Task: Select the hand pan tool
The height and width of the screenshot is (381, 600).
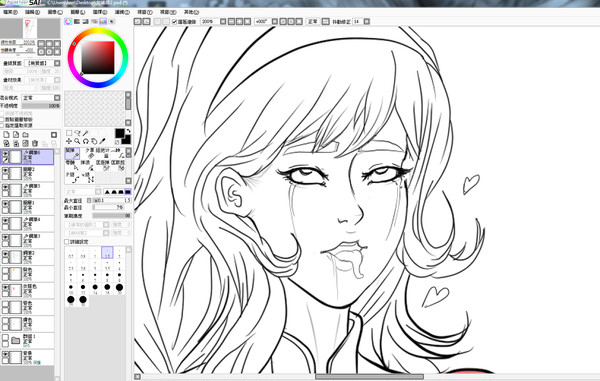Action: pyautogui.click(x=94, y=142)
